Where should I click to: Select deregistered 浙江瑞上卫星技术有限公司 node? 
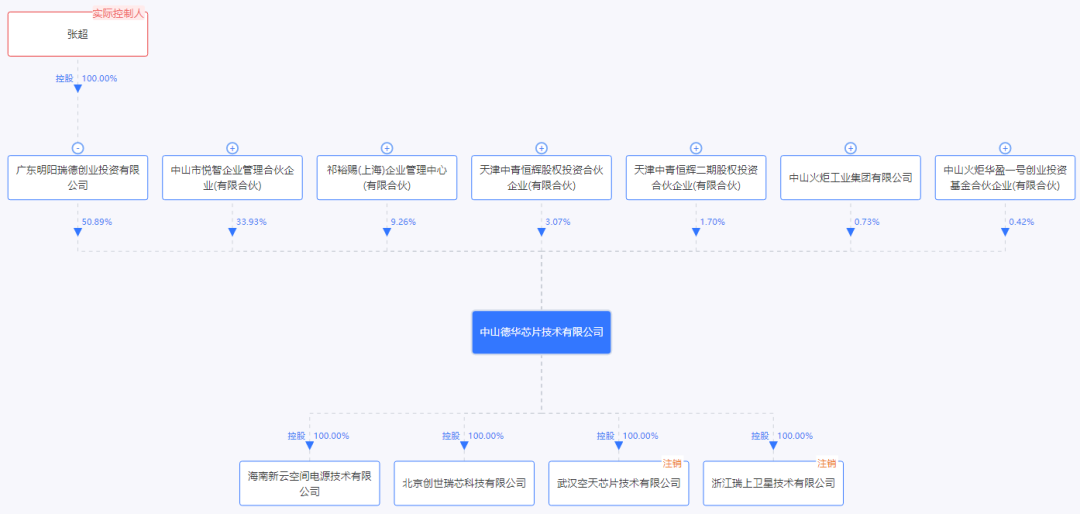(x=773, y=483)
